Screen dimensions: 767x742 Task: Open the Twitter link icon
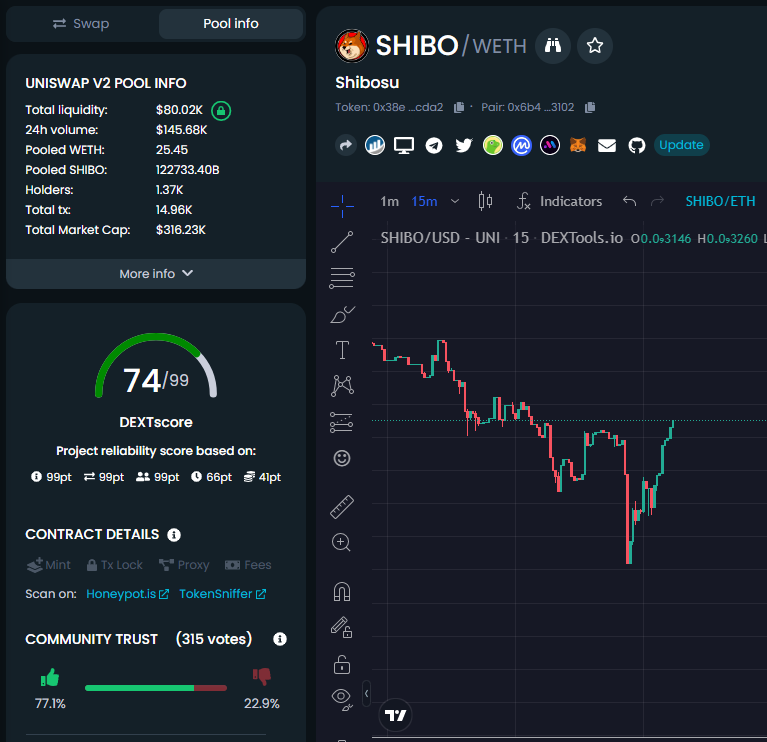coord(464,145)
